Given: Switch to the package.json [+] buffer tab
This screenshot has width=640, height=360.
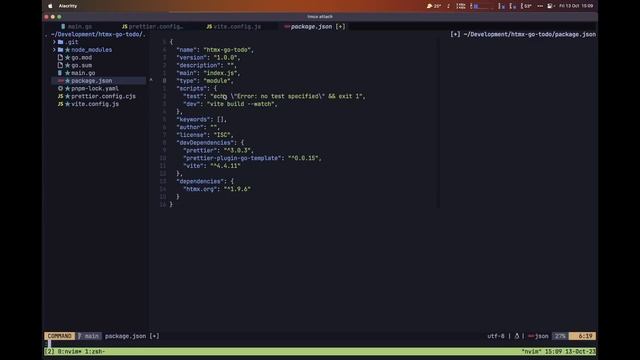Looking at the screenshot, I should point(318,27).
